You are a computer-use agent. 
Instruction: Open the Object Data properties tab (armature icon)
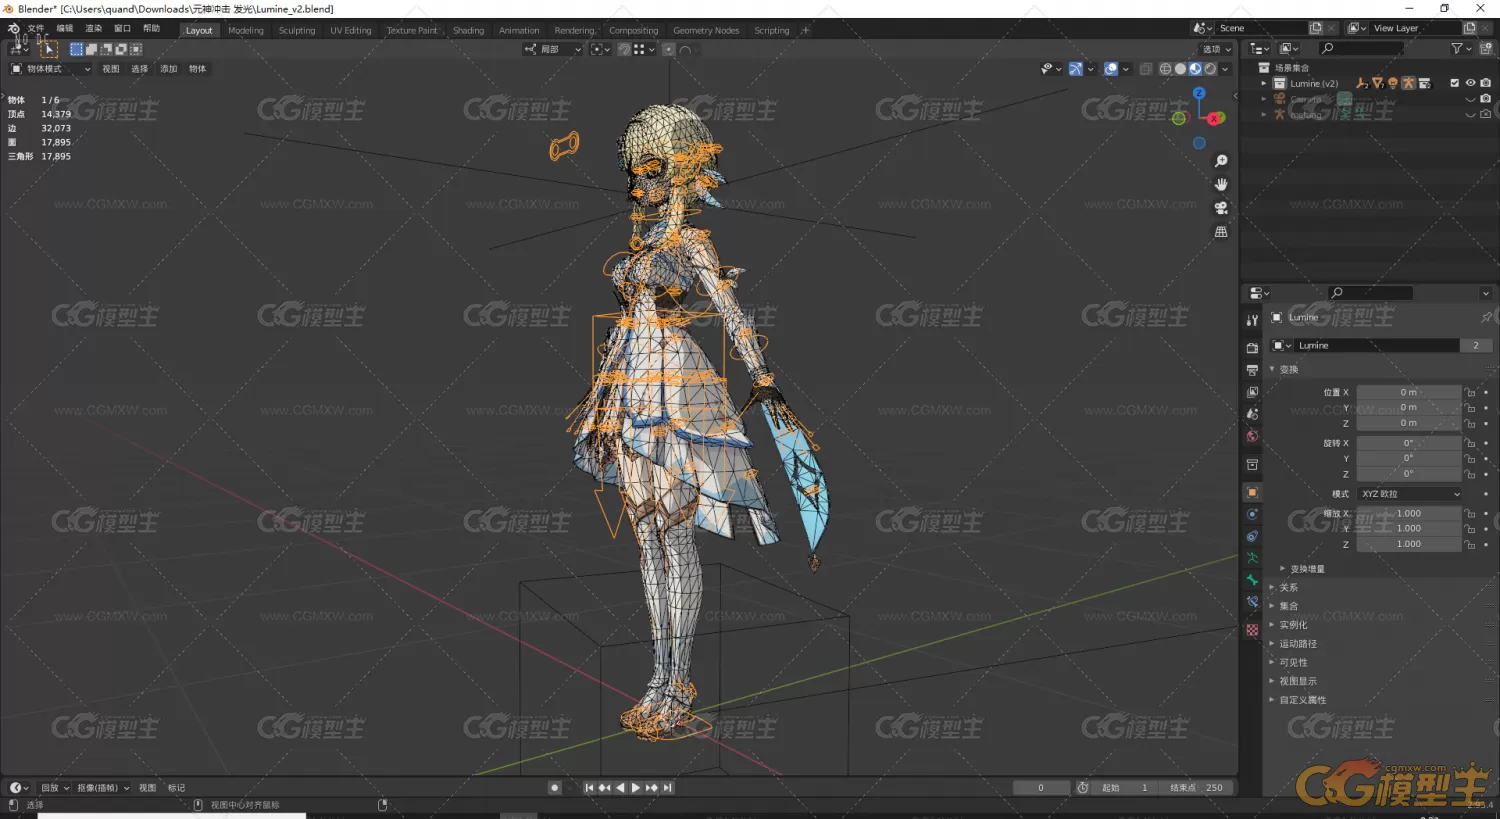pyautogui.click(x=1252, y=558)
